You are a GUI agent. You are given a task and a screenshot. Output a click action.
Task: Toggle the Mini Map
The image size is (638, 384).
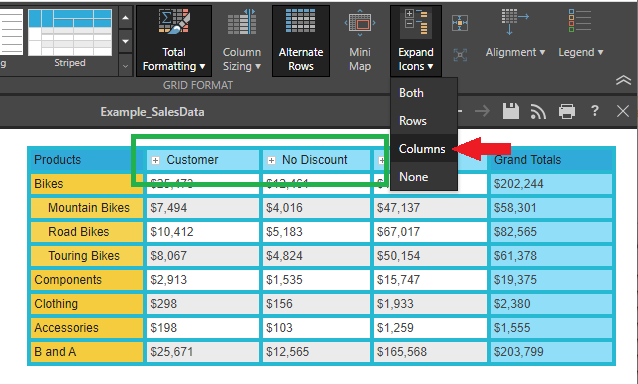click(360, 41)
